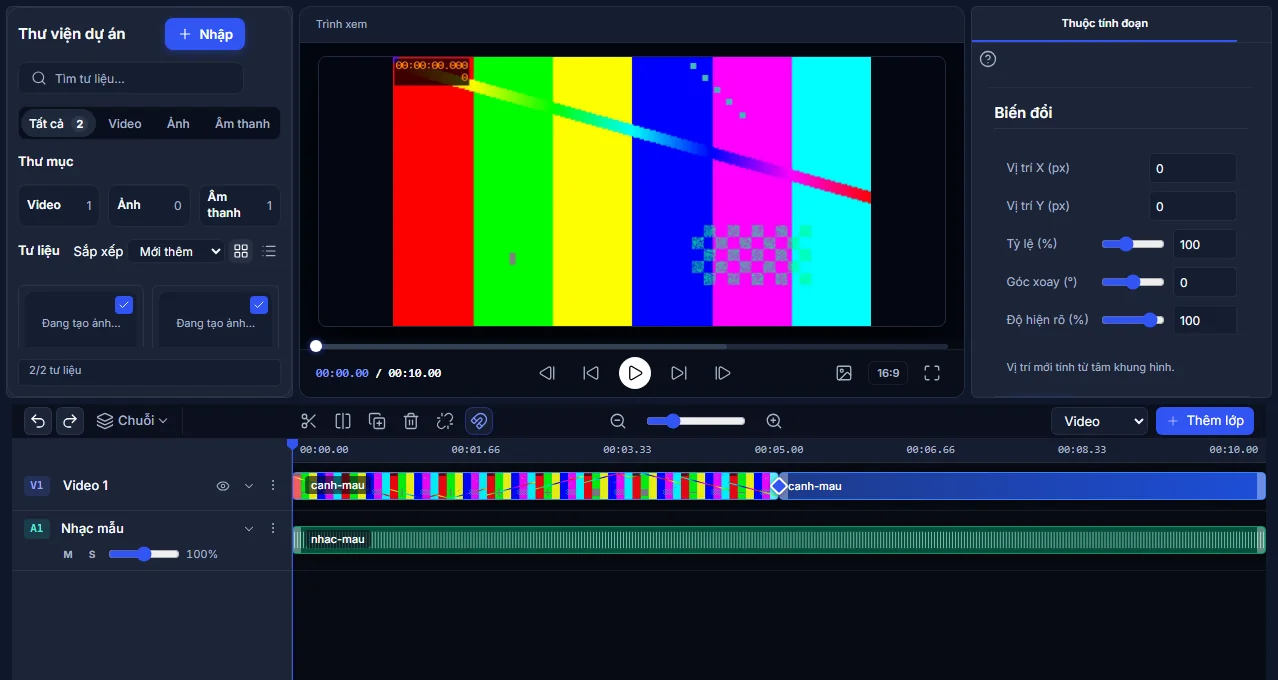Screen dimensions: 1278x680
Task: Open the Mới thêm sort dropdown
Action: [180, 251]
